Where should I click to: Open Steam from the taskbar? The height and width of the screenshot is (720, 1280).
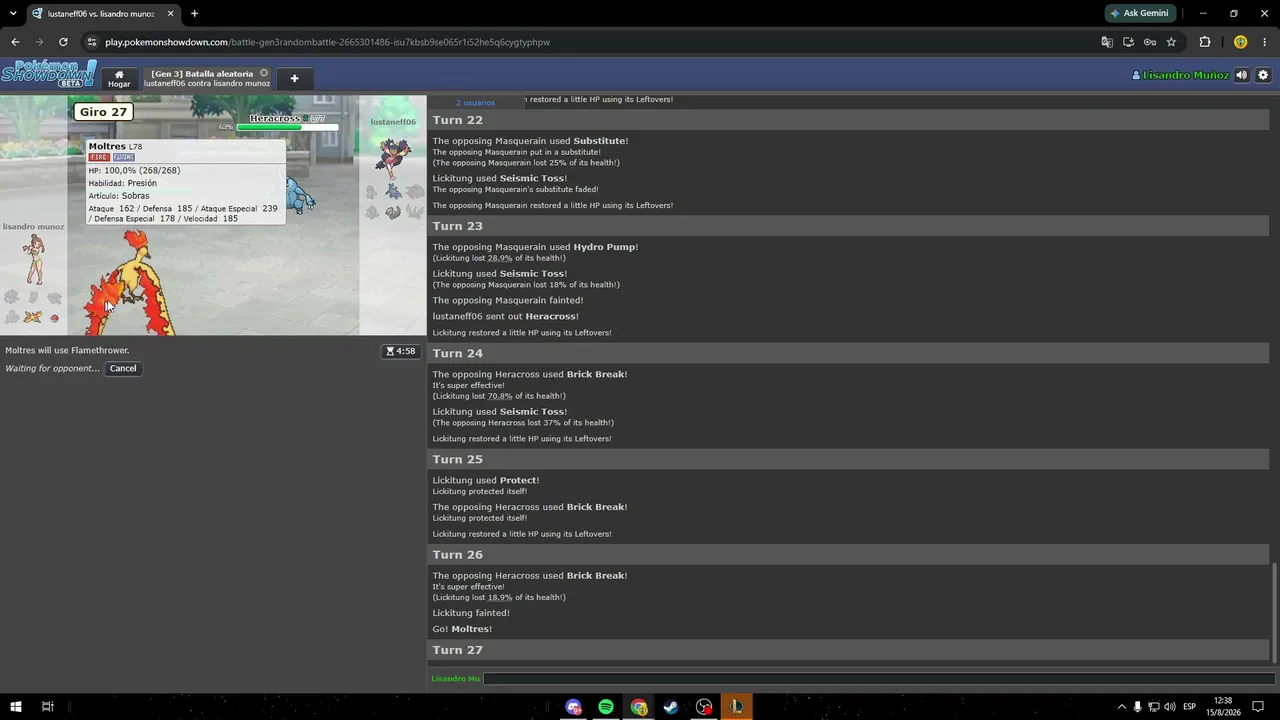(x=671, y=707)
